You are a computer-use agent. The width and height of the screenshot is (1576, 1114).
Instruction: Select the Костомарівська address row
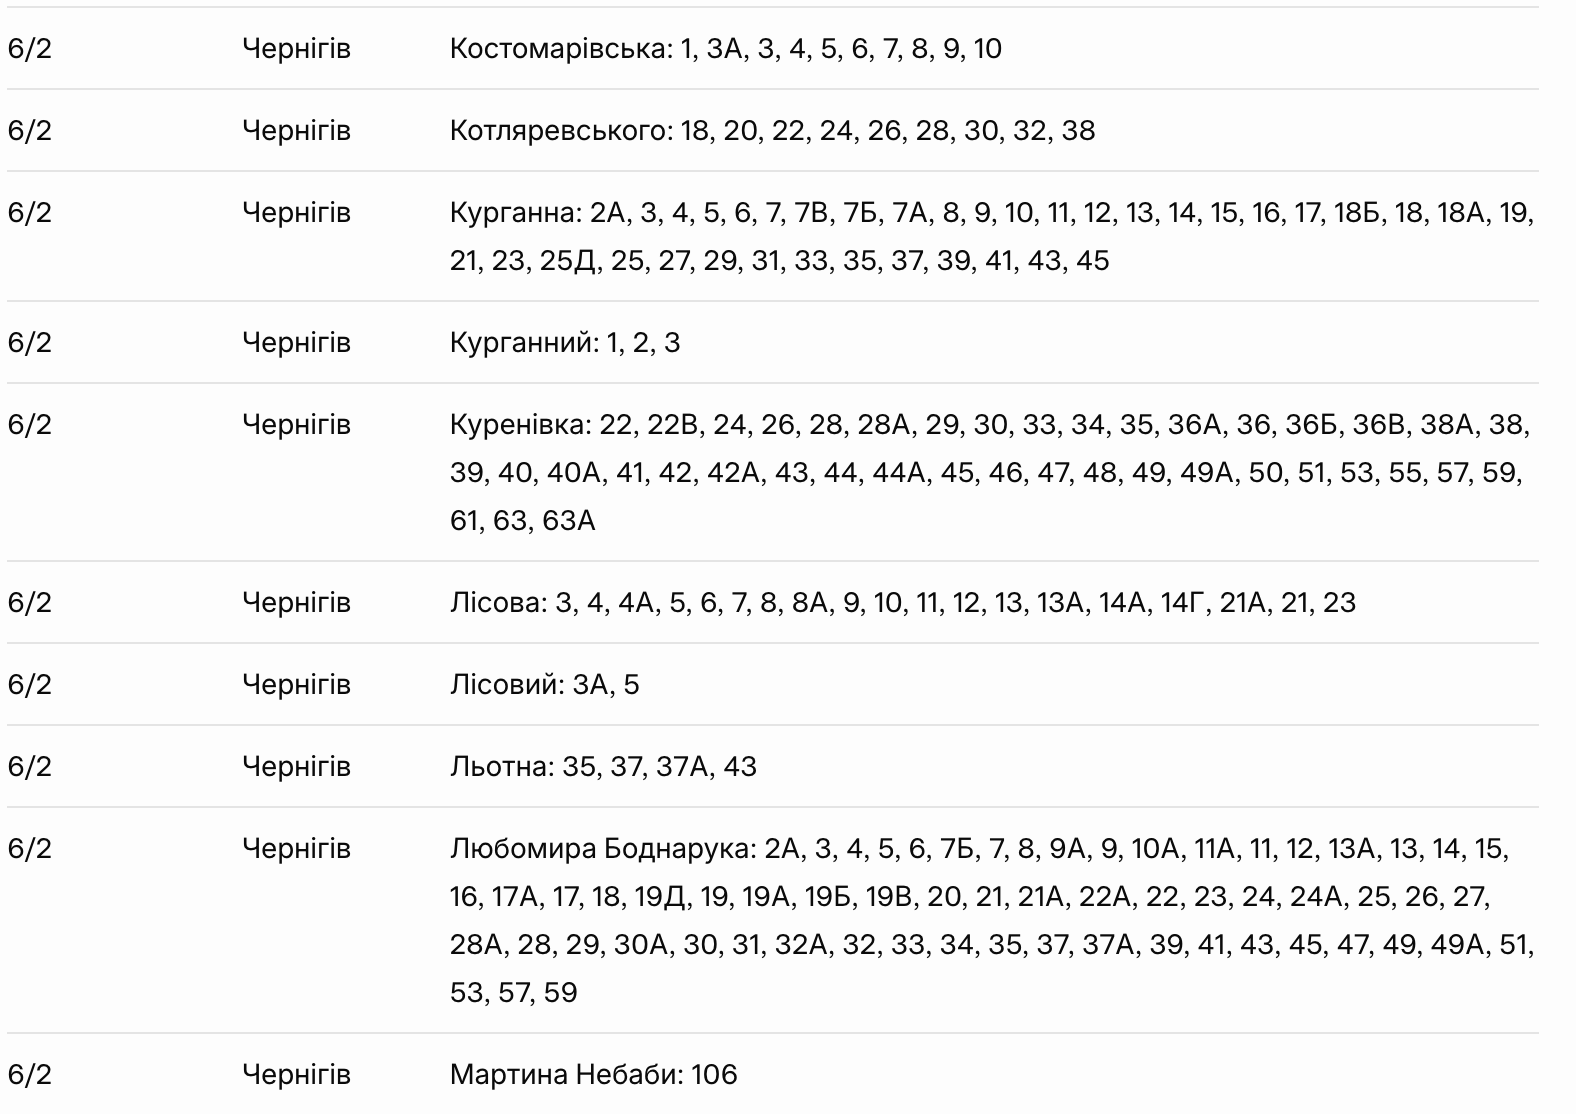coord(772,49)
